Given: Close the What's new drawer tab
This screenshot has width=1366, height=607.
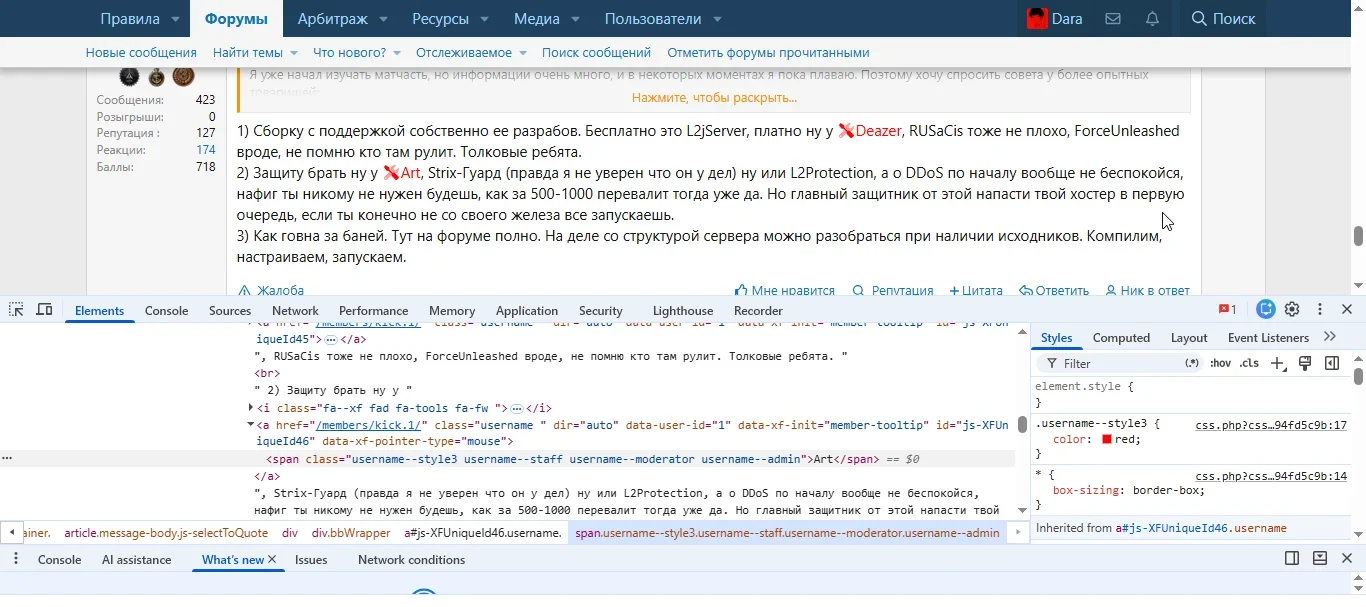Looking at the screenshot, I should 271,560.
